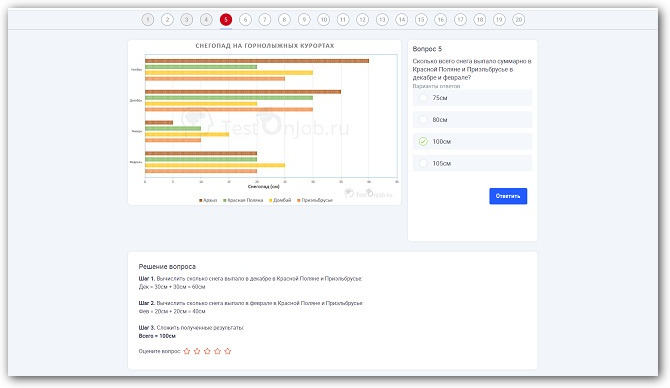Rate the question with the fifth star
The image size is (670, 388).
[228, 351]
